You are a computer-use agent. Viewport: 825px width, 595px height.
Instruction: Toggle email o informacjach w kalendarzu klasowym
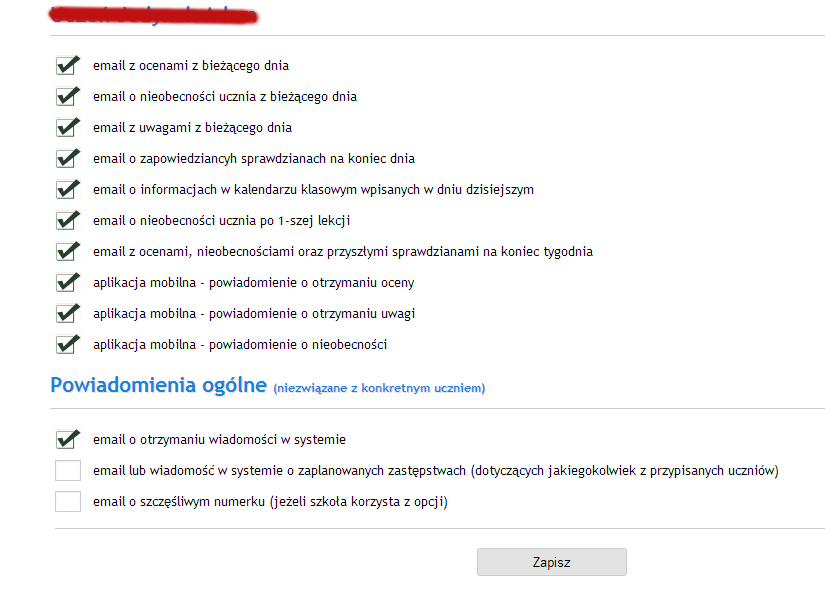click(68, 190)
